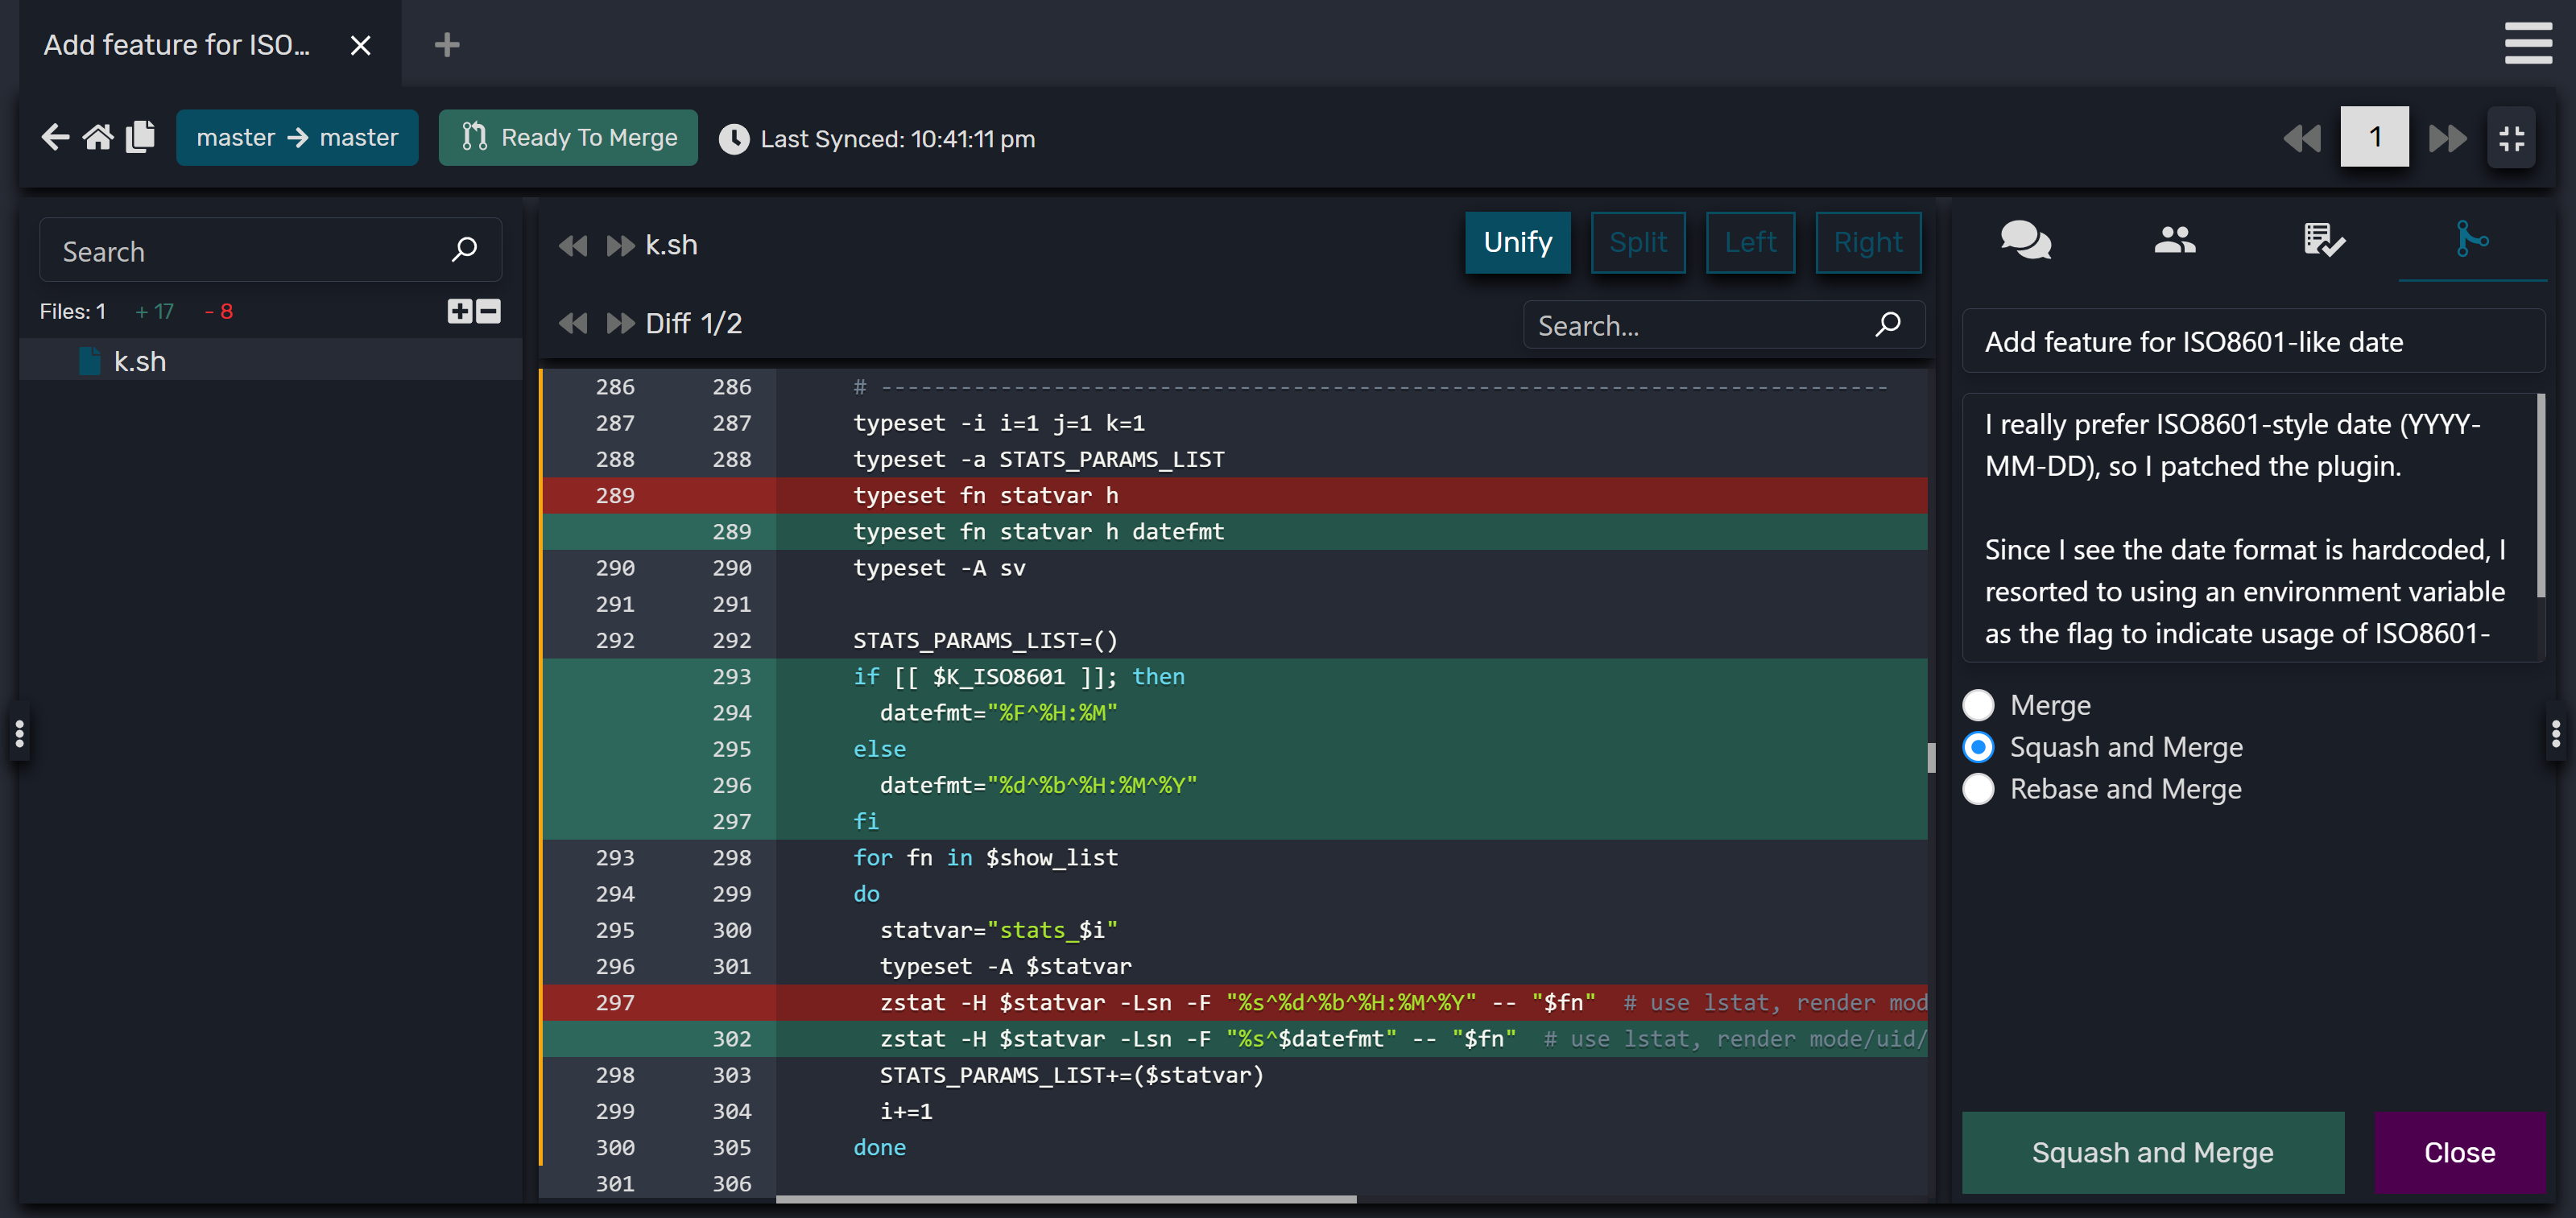Open new tab with plus button
Image resolution: width=2576 pixels, height=1218 pixels.
click(x=447, y=45)
